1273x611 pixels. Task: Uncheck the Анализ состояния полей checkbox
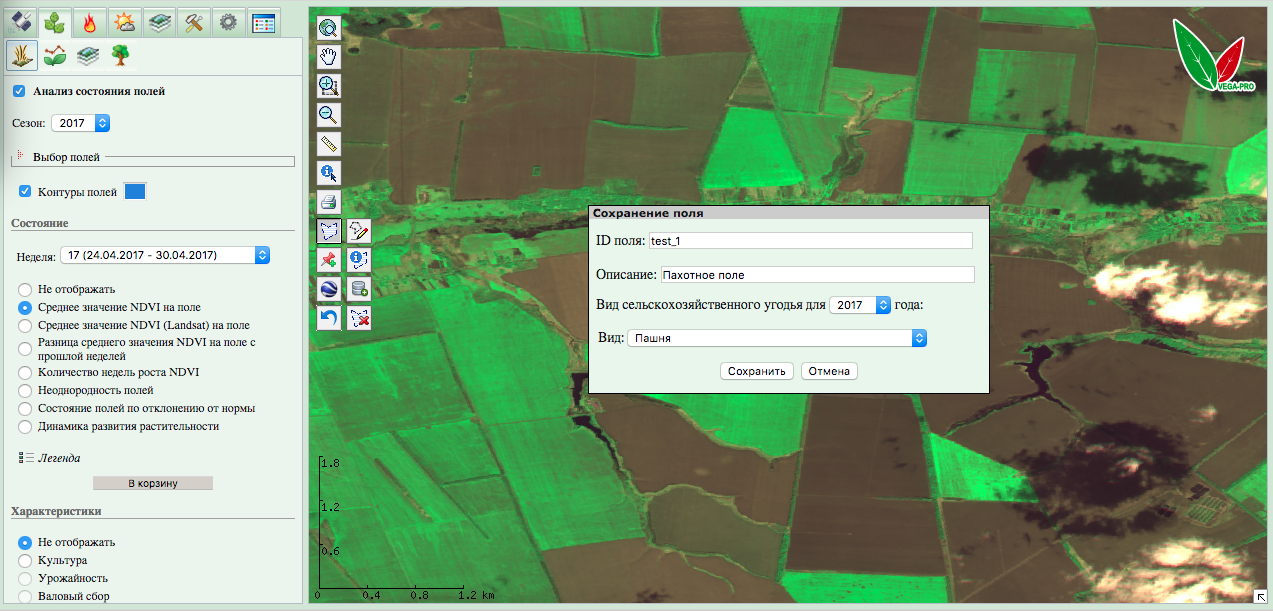click(x=19, y=91)
